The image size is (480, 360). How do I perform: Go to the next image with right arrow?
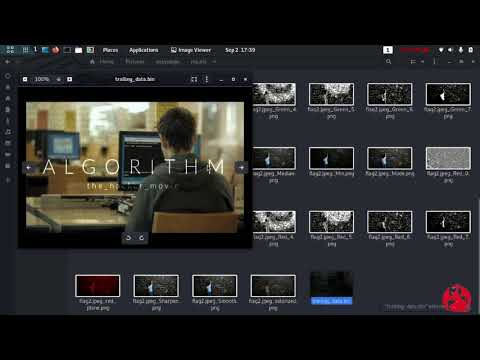pyautogui.click(x=241, y=168)
